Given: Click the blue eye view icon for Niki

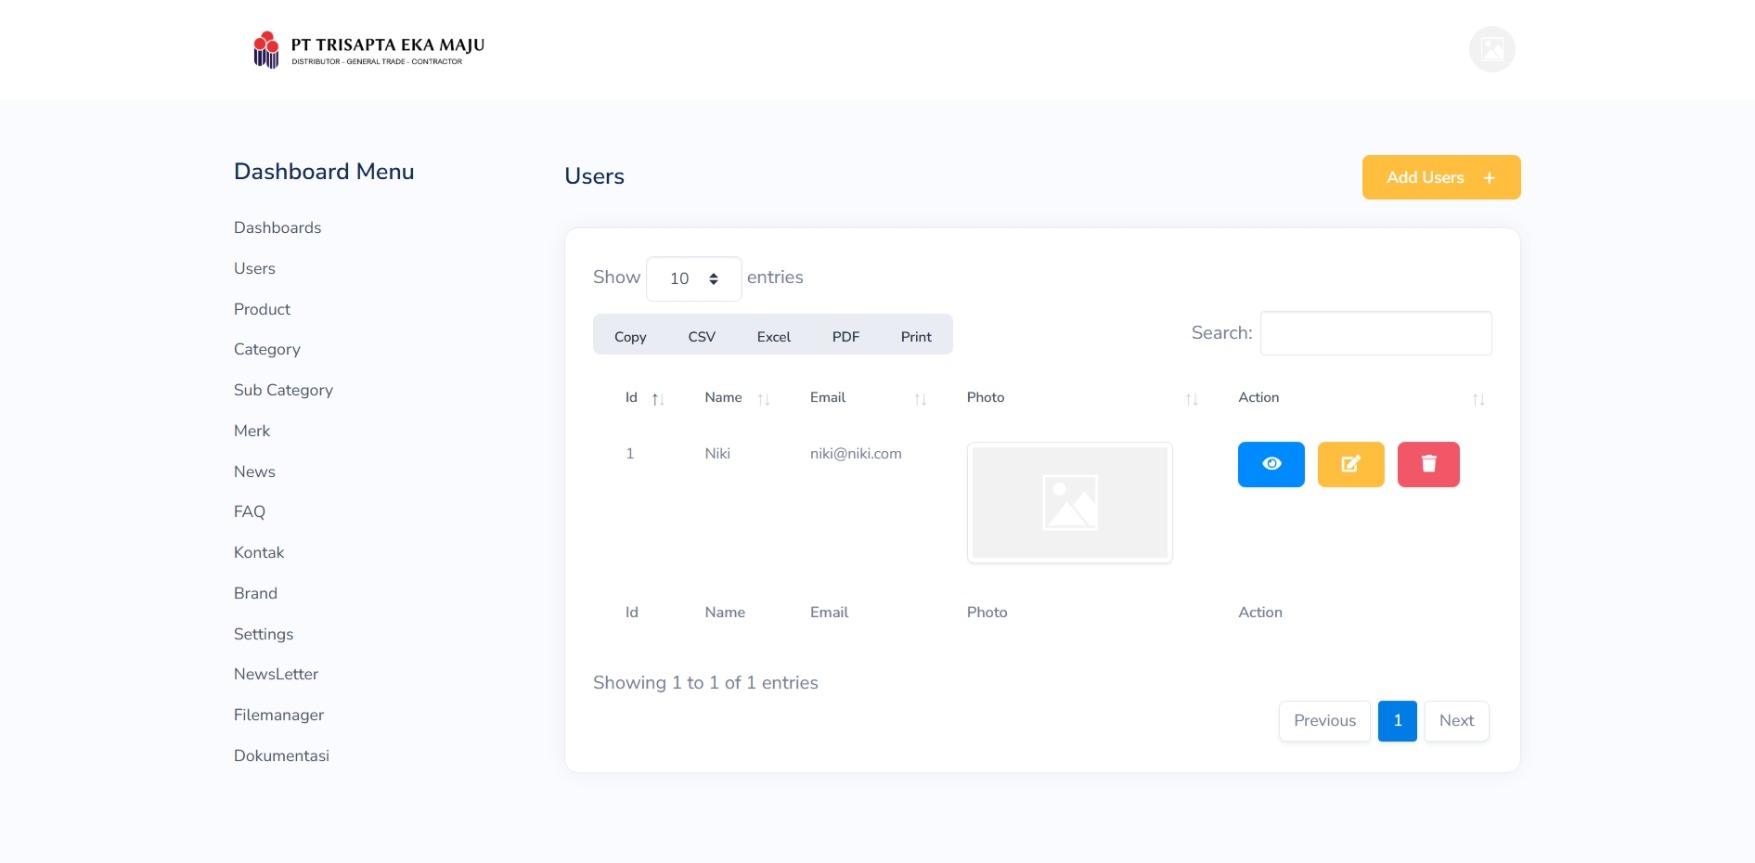Looking at the screenshot, I should [1270, 464].
